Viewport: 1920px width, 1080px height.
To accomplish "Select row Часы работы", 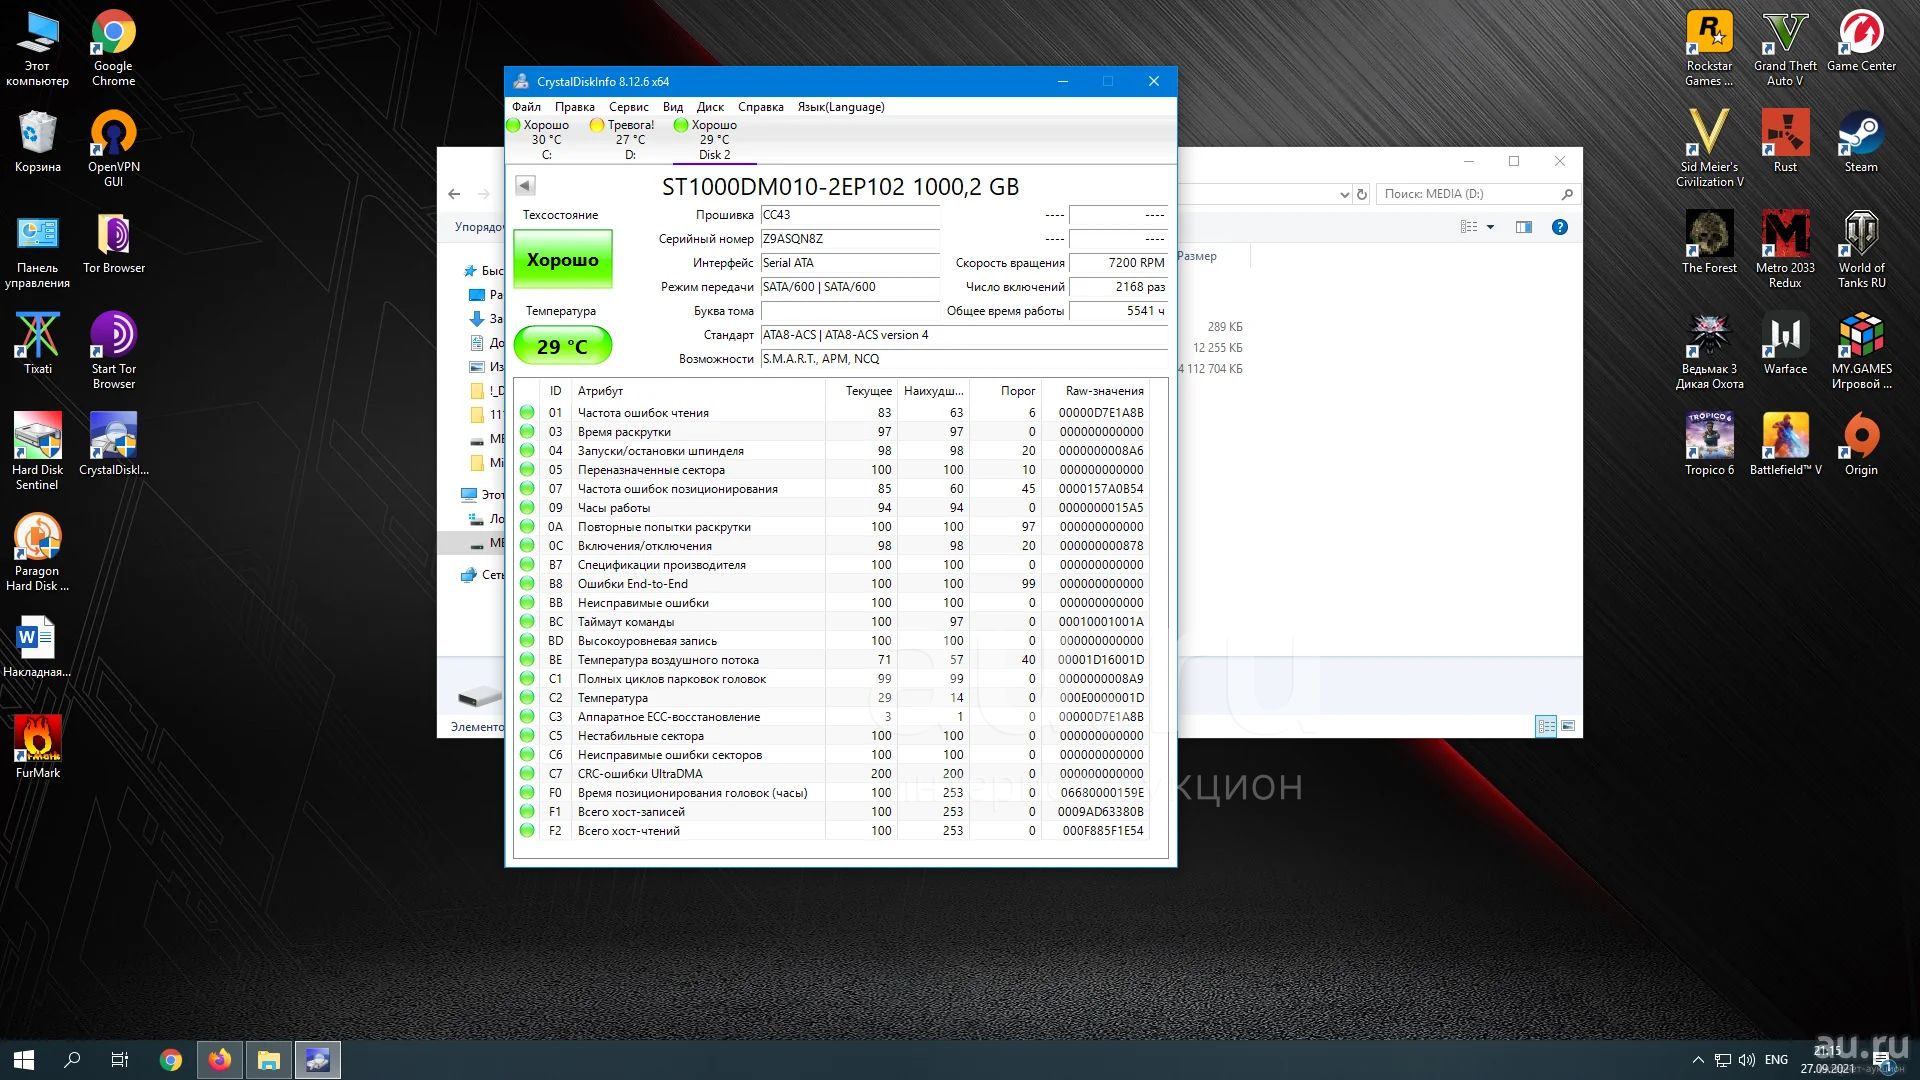I will [x=831, y=508].
